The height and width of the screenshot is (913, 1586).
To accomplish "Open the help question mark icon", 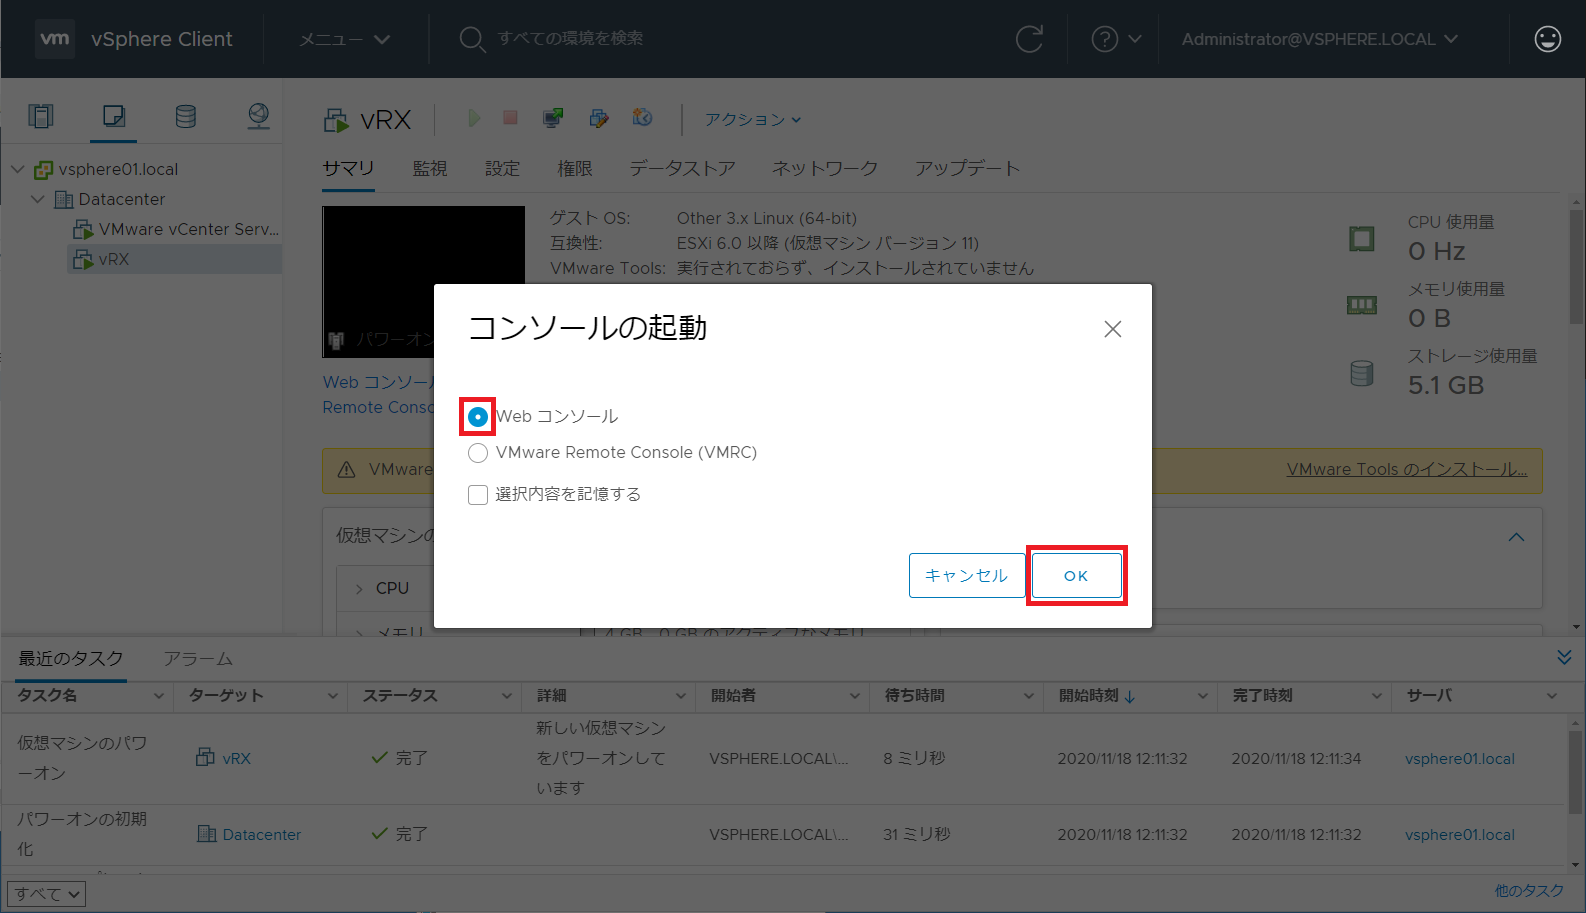I will pyautogui.click(x=1104, y=39).
